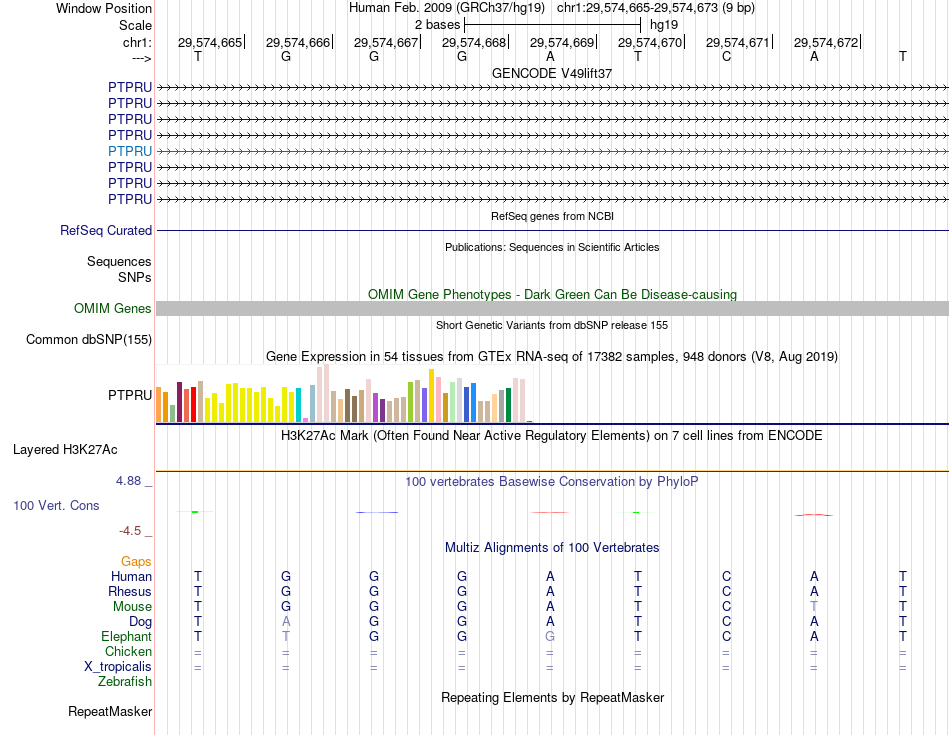Click the GENCODE V49lift37 track title
This screenshot has width=950, height=735.
point(552,73)
